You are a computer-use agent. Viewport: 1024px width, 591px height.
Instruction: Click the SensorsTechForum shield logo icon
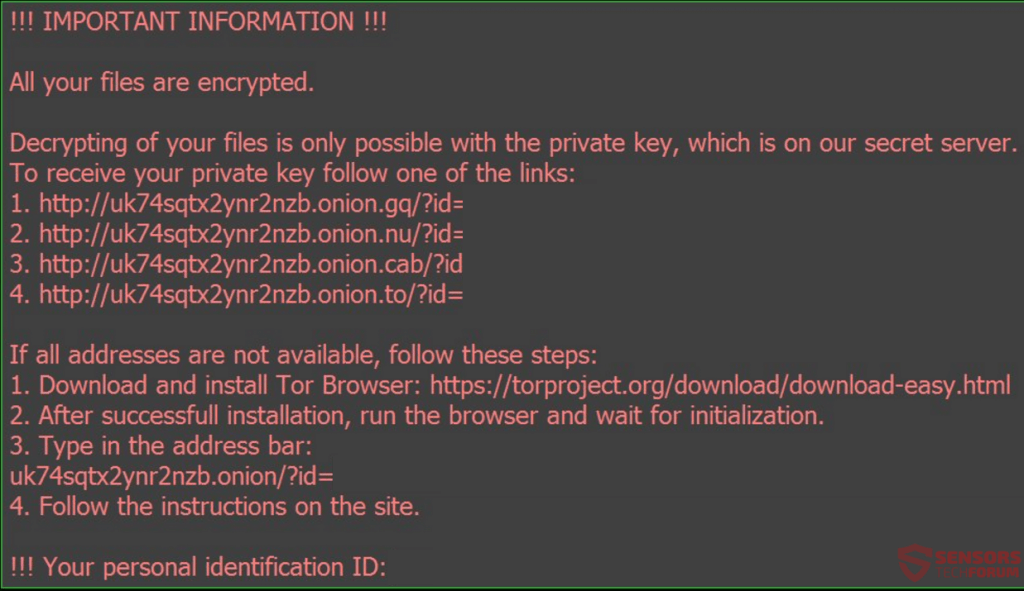[914, 562]
